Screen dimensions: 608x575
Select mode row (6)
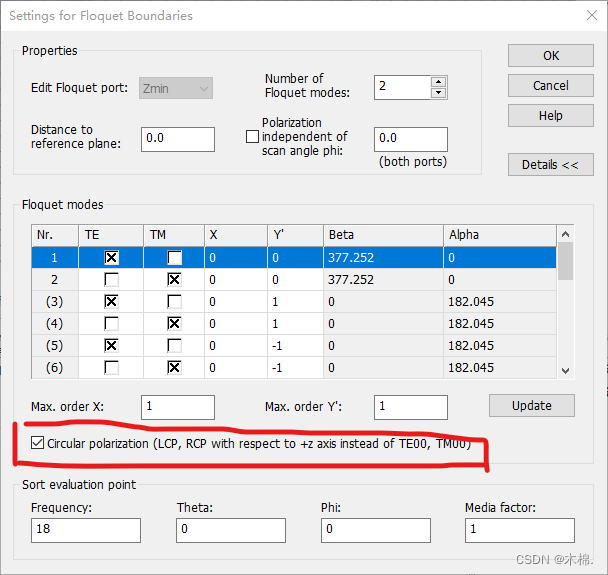point(294,368)
